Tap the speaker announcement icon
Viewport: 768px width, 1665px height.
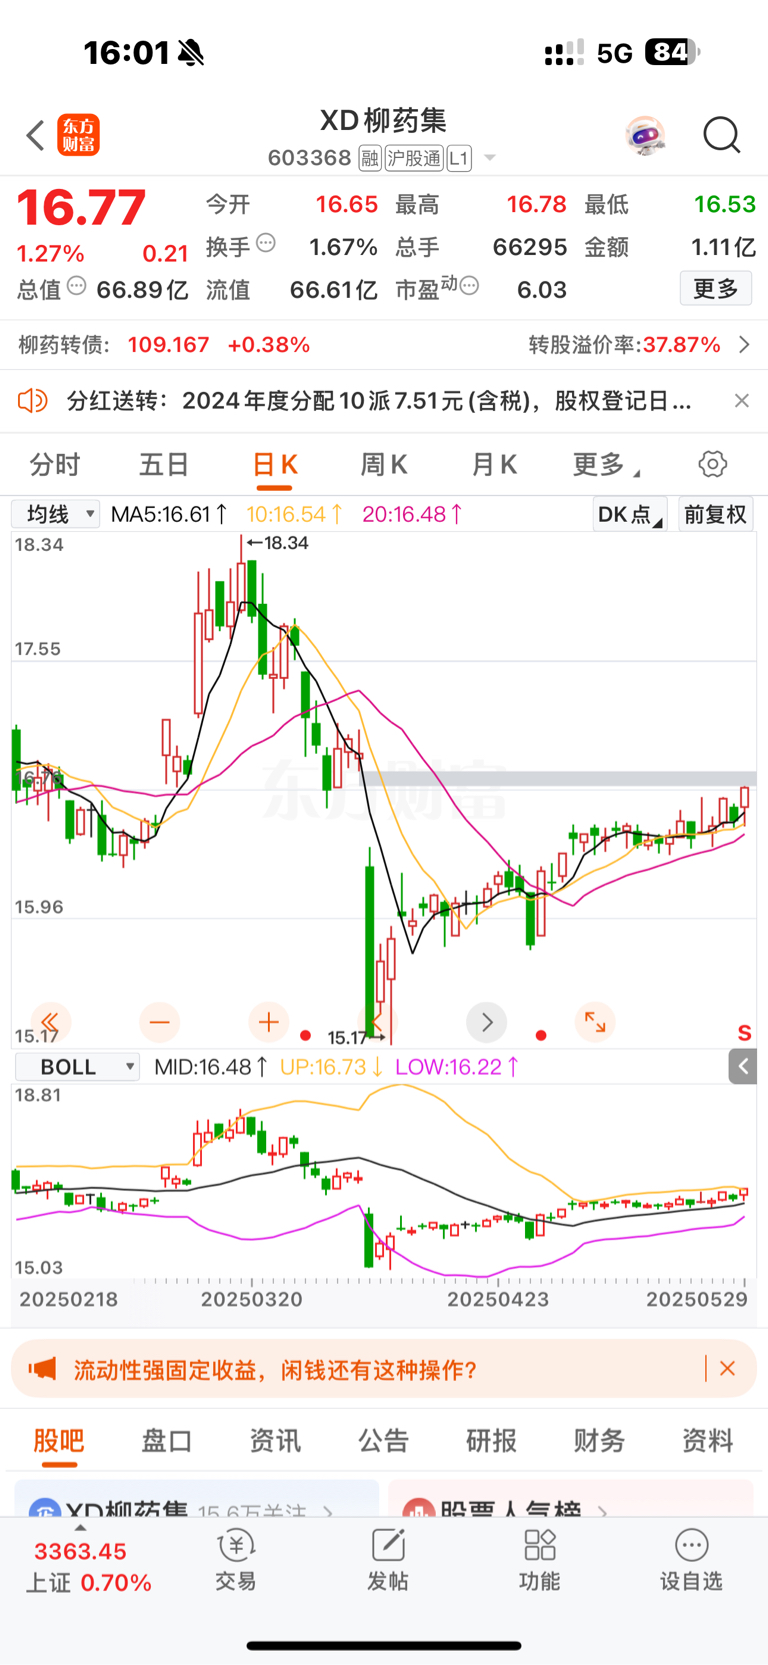pyautogui.click(x=33, y=401)
